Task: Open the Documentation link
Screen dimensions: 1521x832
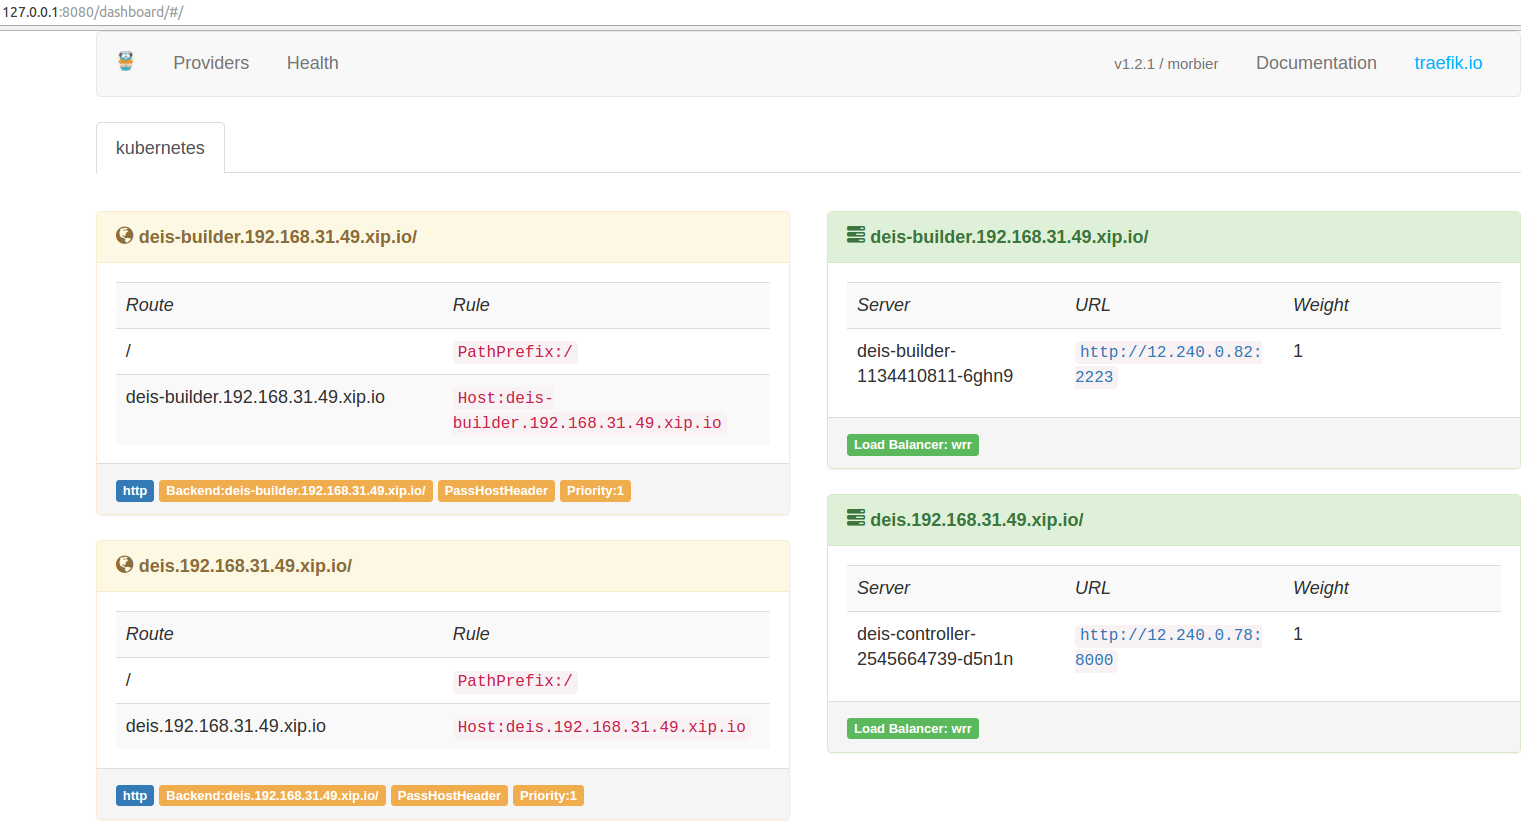Action: point(1316,63)
